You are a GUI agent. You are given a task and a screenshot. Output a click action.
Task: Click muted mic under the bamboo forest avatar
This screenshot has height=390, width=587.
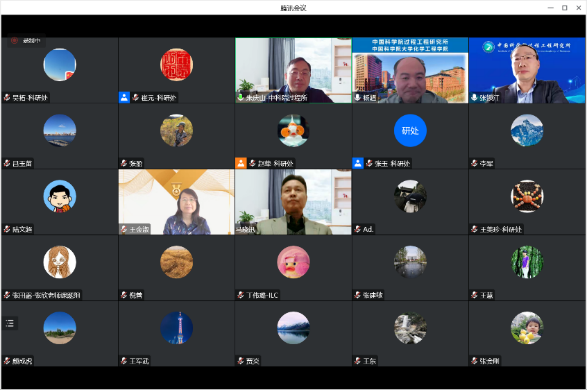coord(475,295)
